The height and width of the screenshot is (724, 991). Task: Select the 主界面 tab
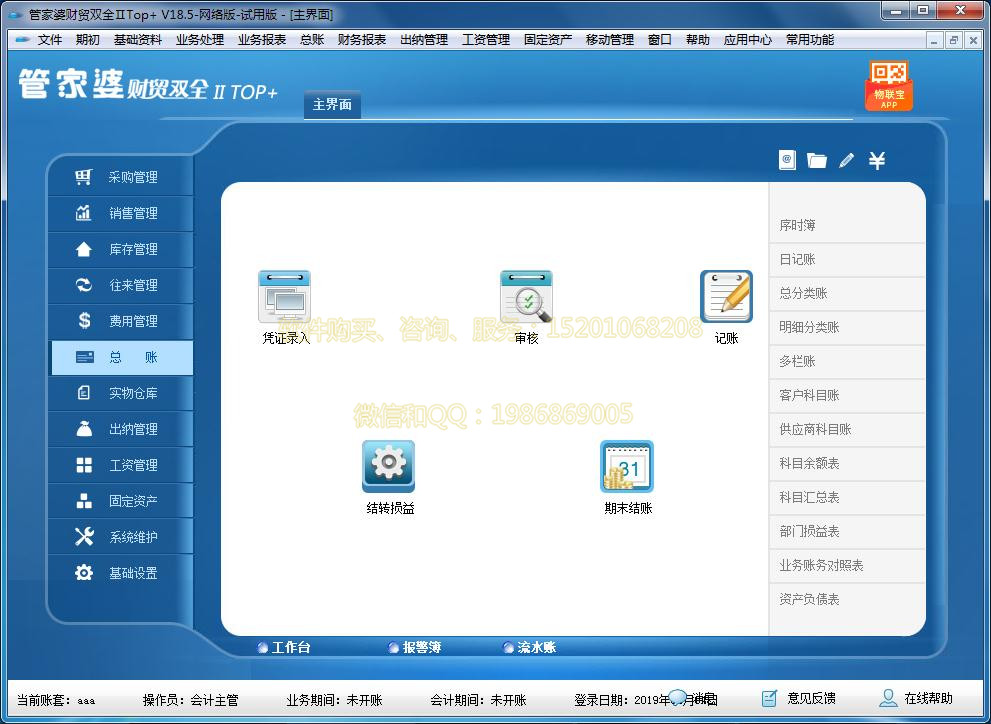click(x=332, y=104)
